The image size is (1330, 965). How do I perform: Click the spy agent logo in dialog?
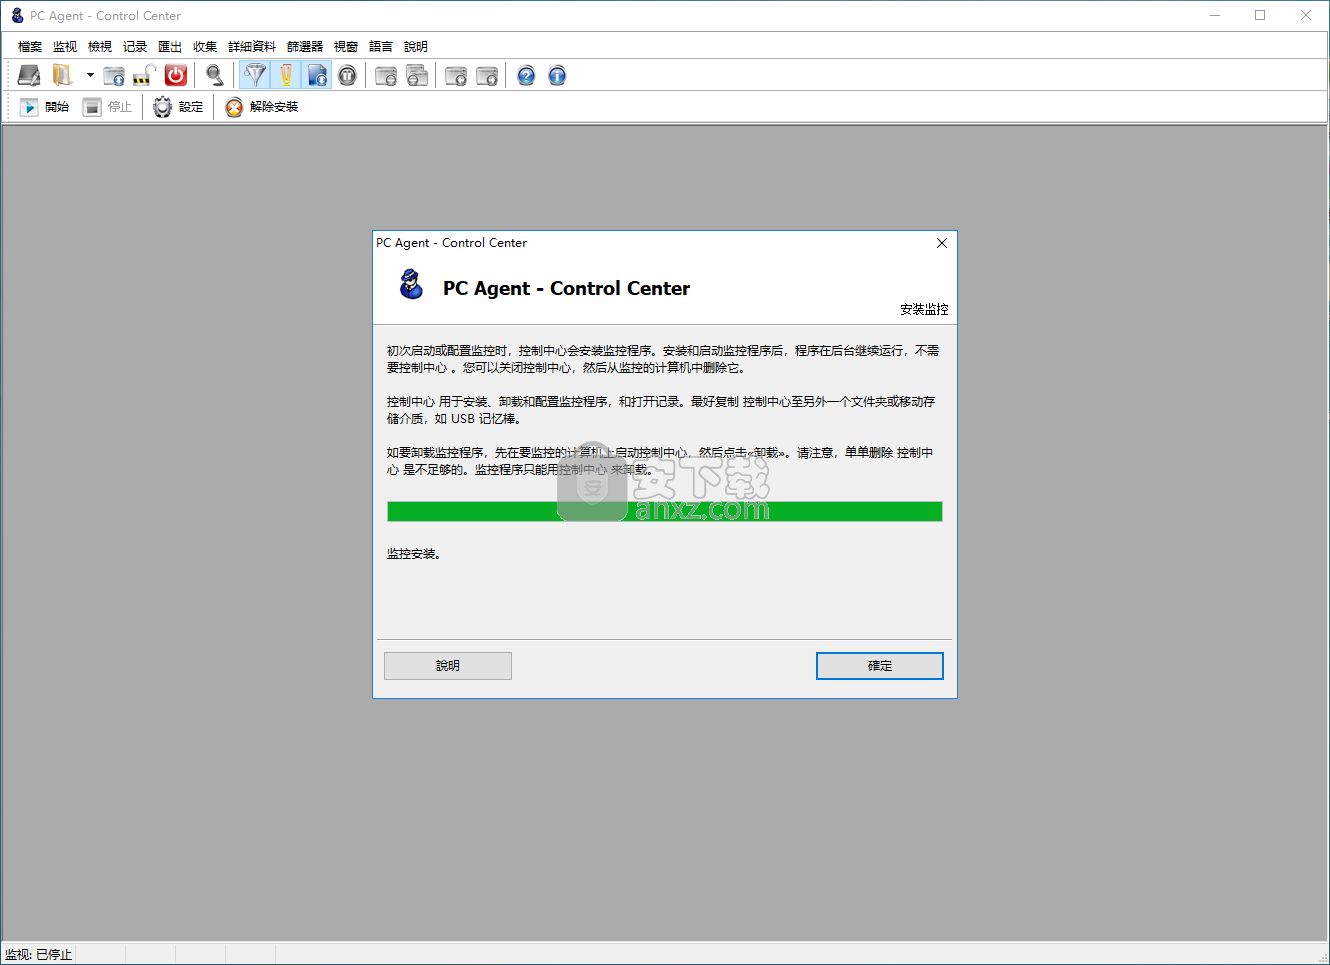pyautogui.click(x=411, y=285)
